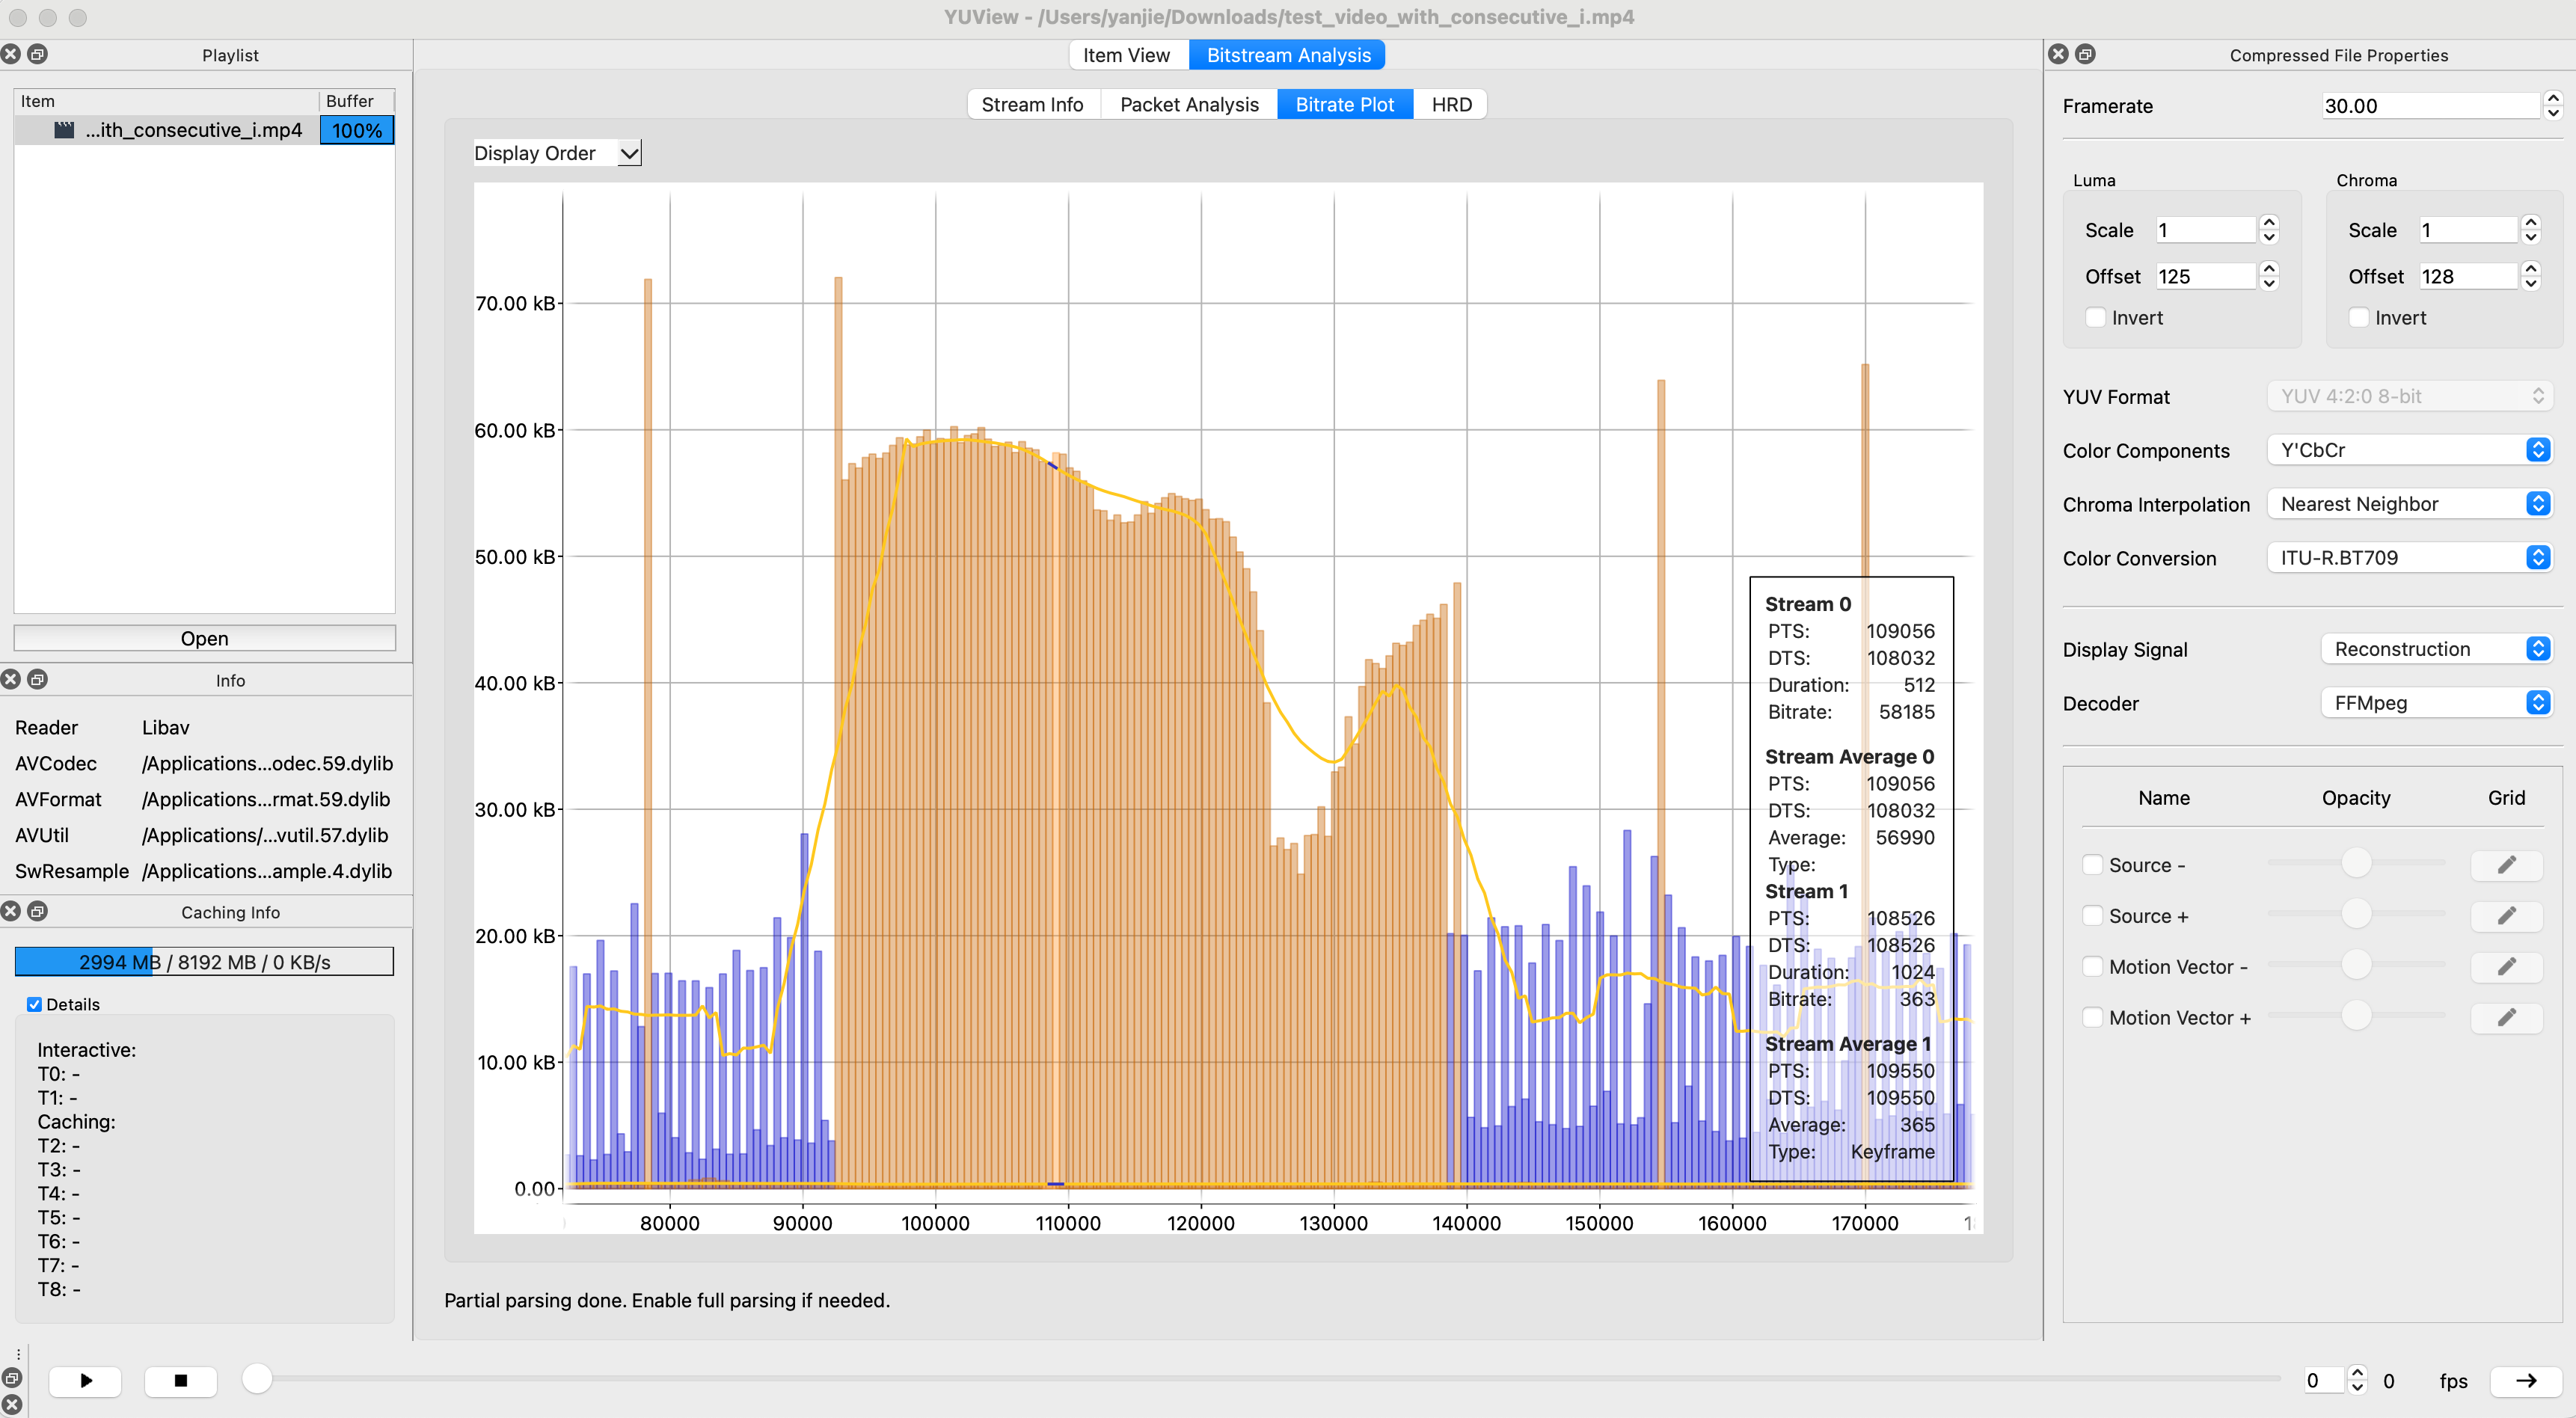This screenshot has width=2576, height=1418.
Task: Click the arrow button beside fps
Action: (x=2525, y=1380)
